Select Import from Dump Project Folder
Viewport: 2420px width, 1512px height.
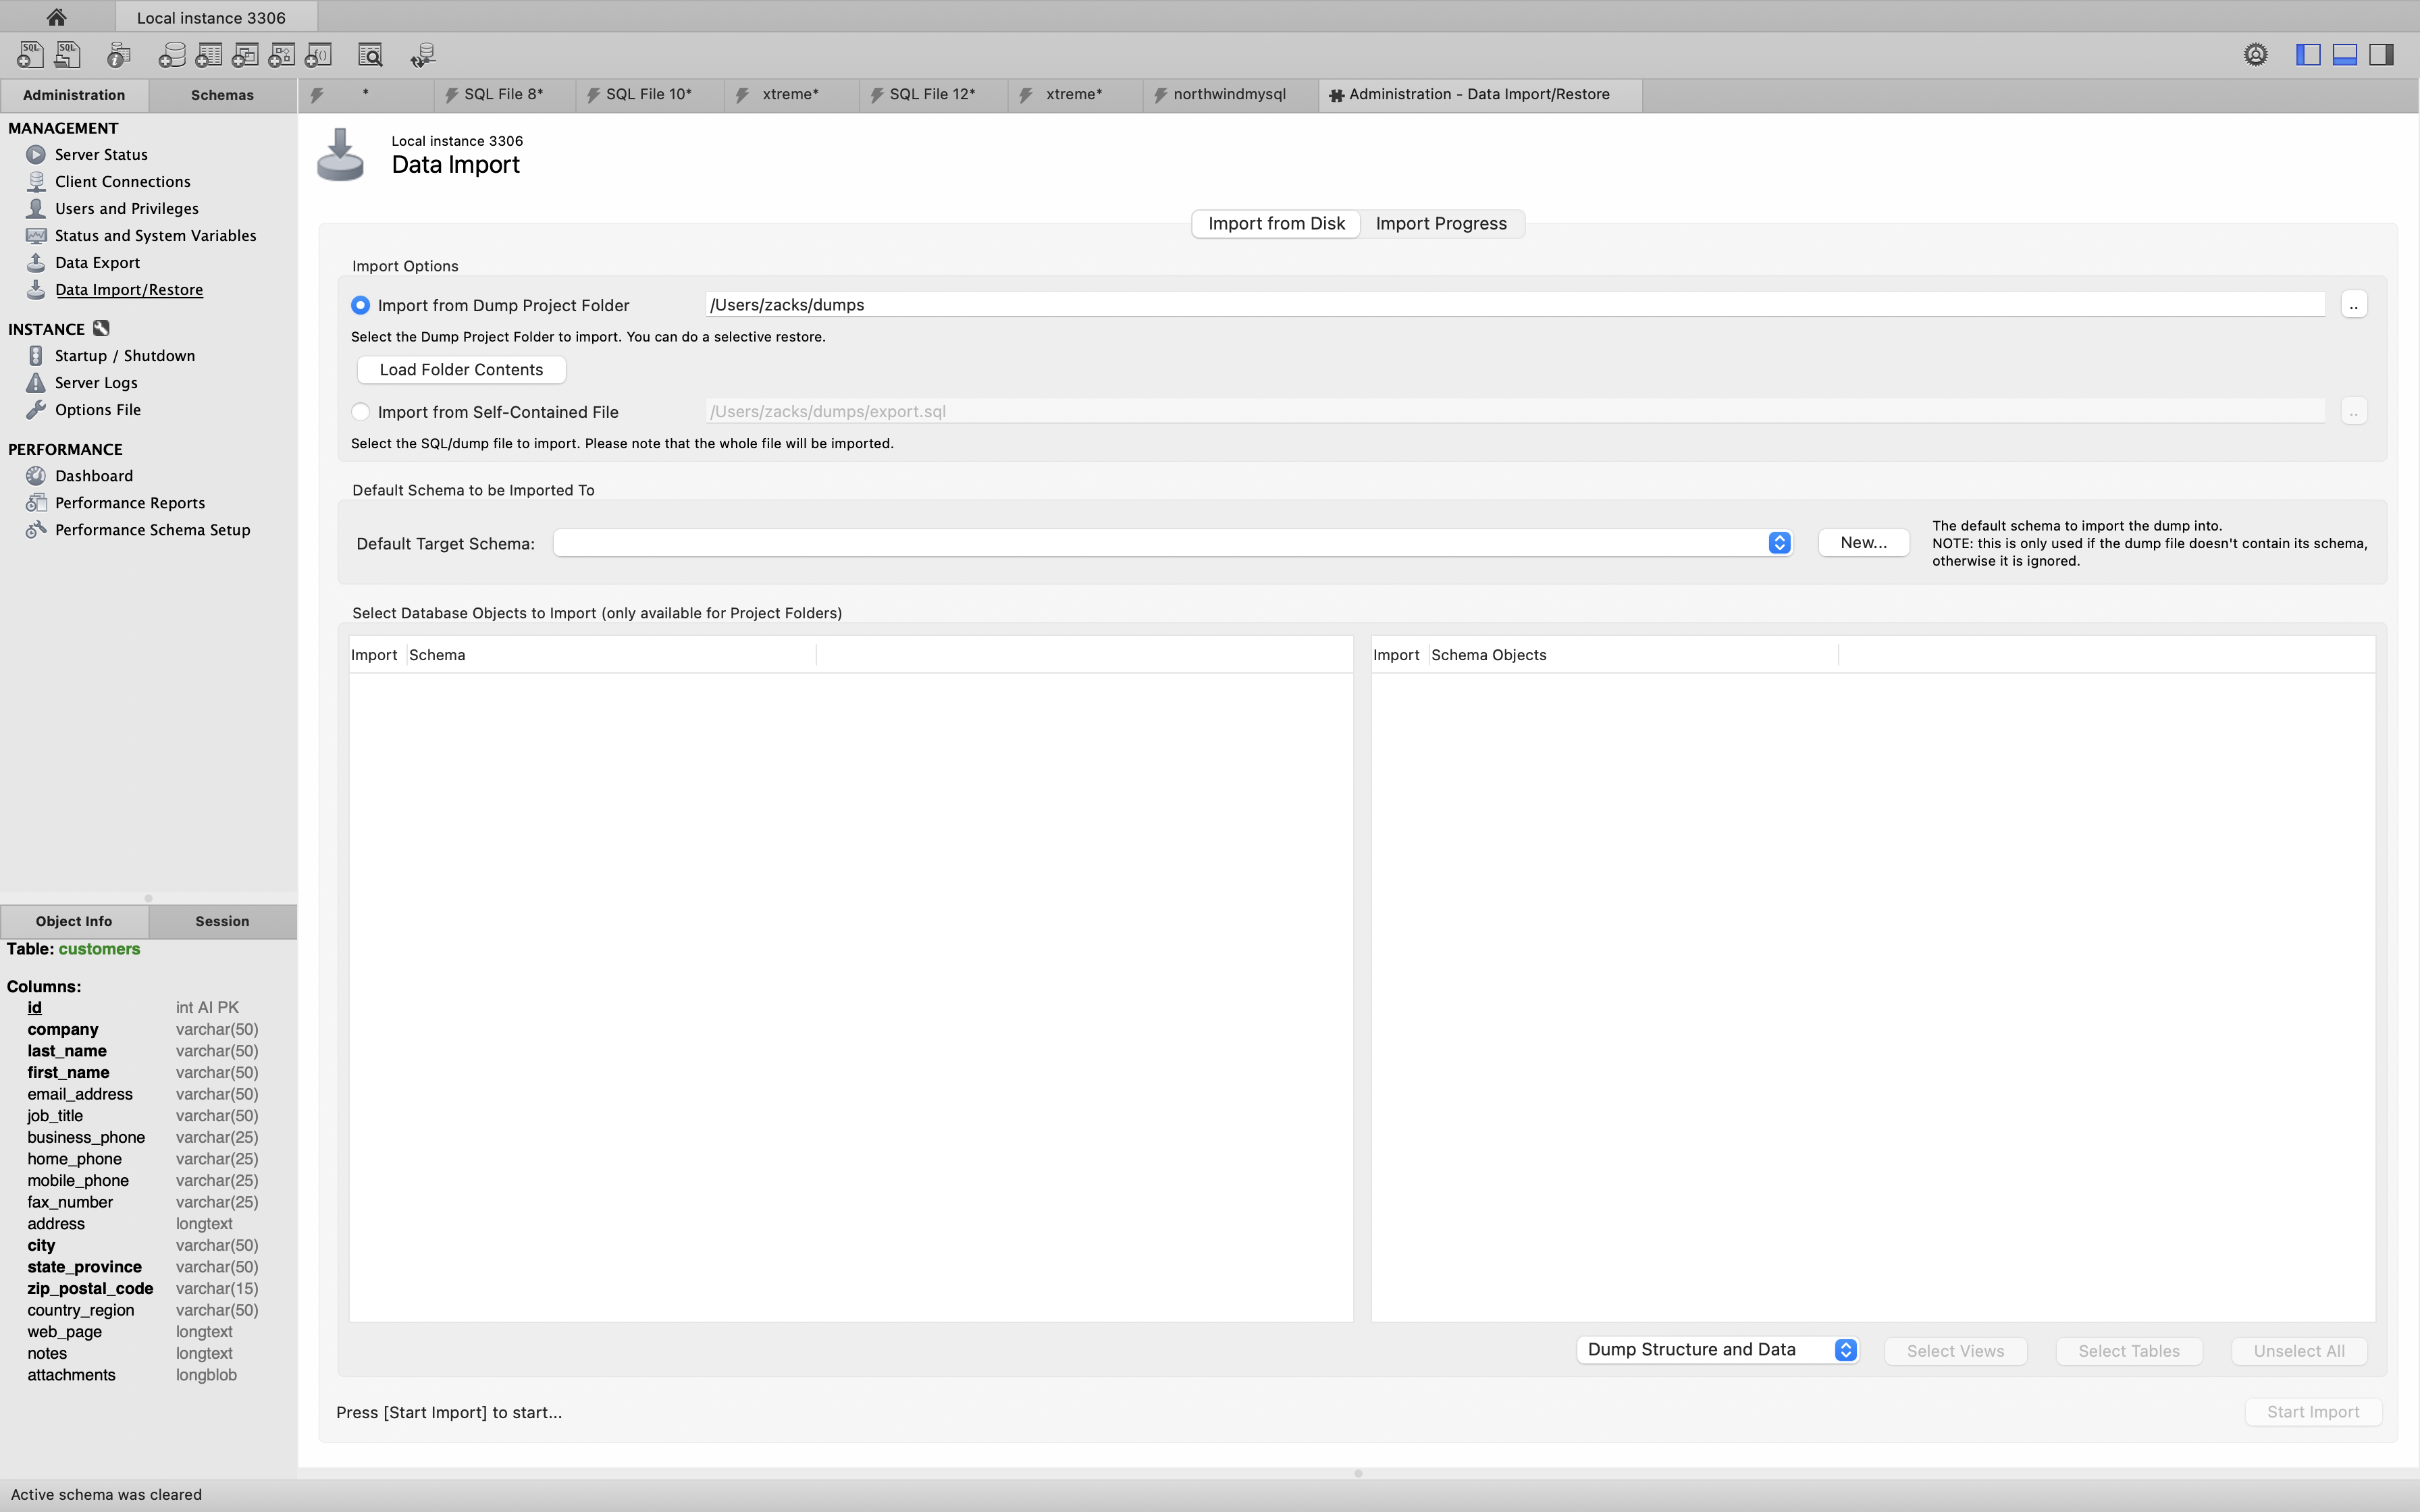point(361,305)
